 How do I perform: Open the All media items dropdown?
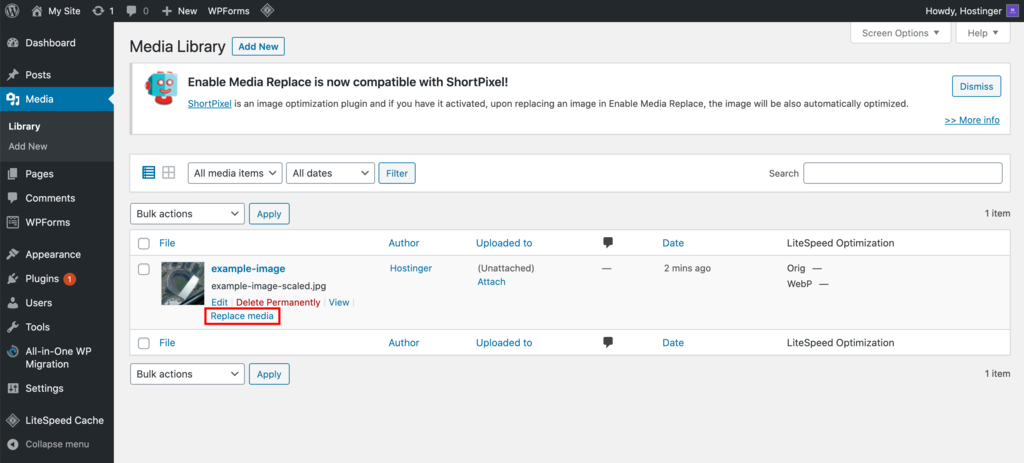(234, 173)
